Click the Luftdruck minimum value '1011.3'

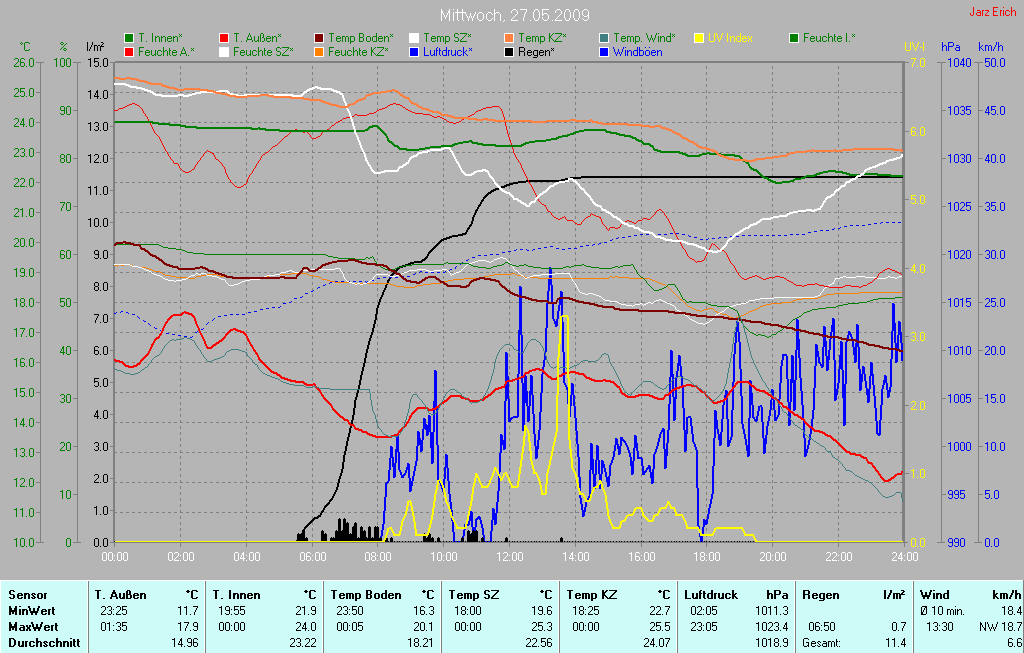(771, 611)
